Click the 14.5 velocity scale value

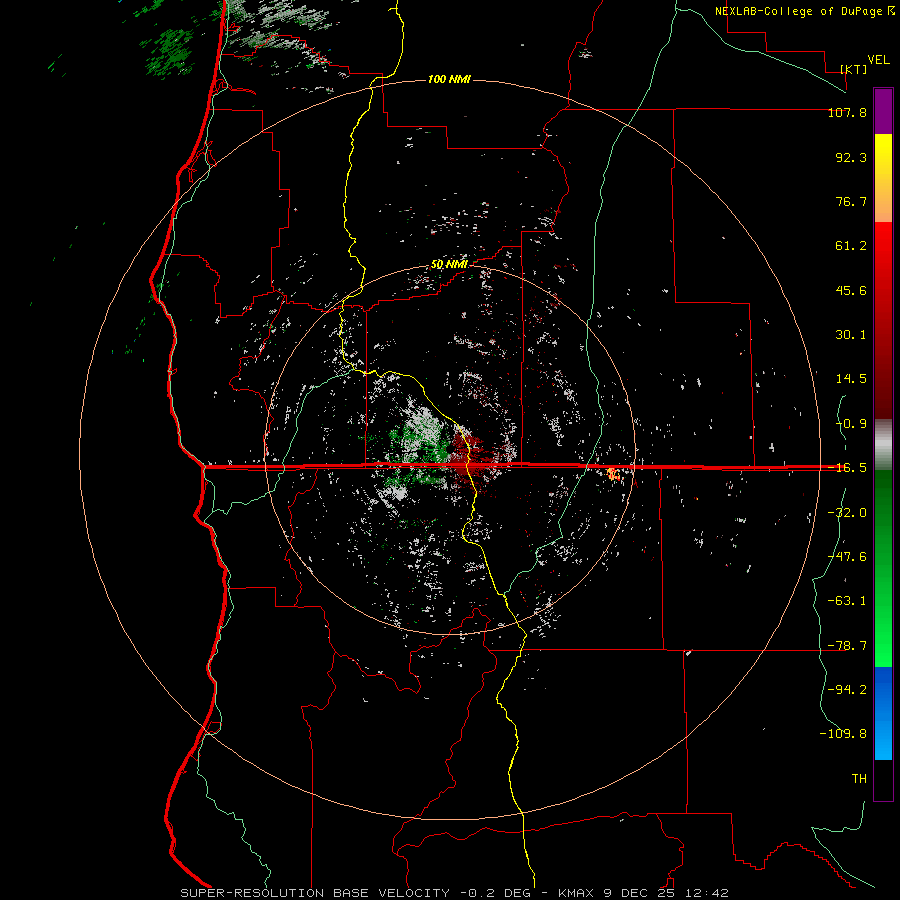pyautogui.click(x=851, y=379)
